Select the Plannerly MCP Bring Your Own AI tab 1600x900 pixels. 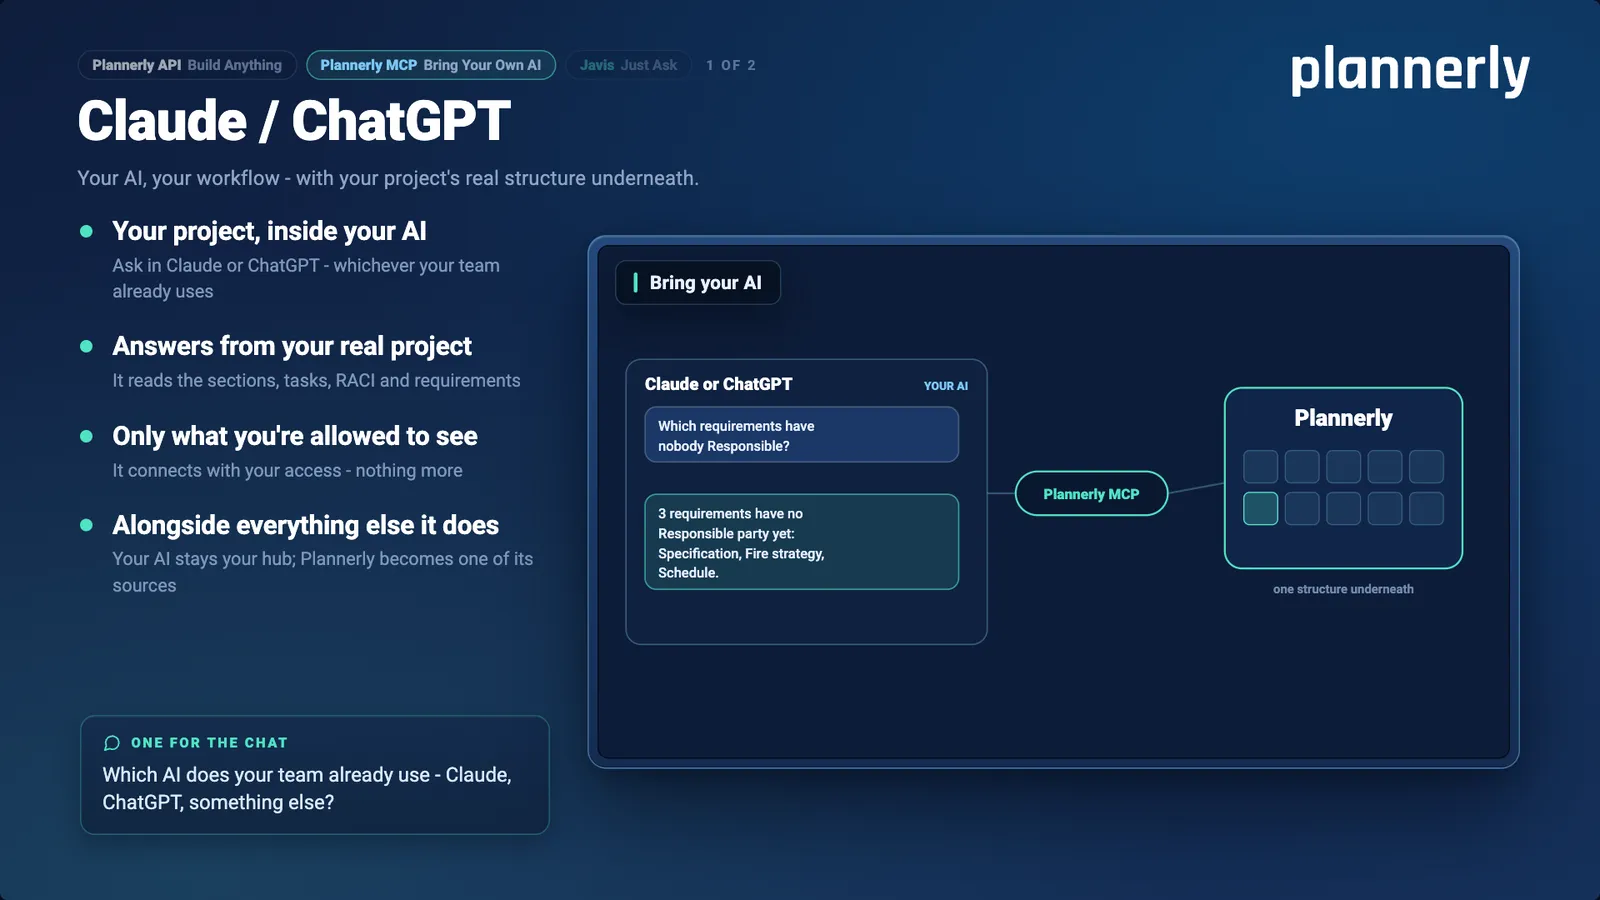(x=431, y=65)
